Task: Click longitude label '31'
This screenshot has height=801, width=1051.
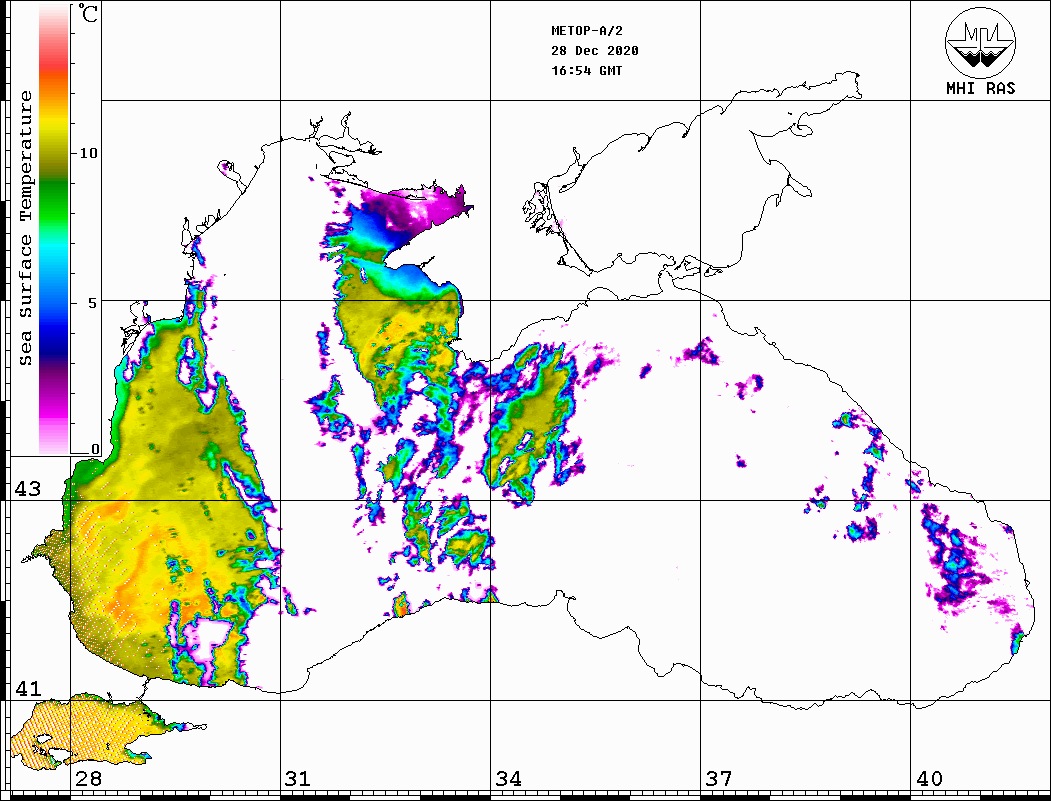Action: click(298, 778)
